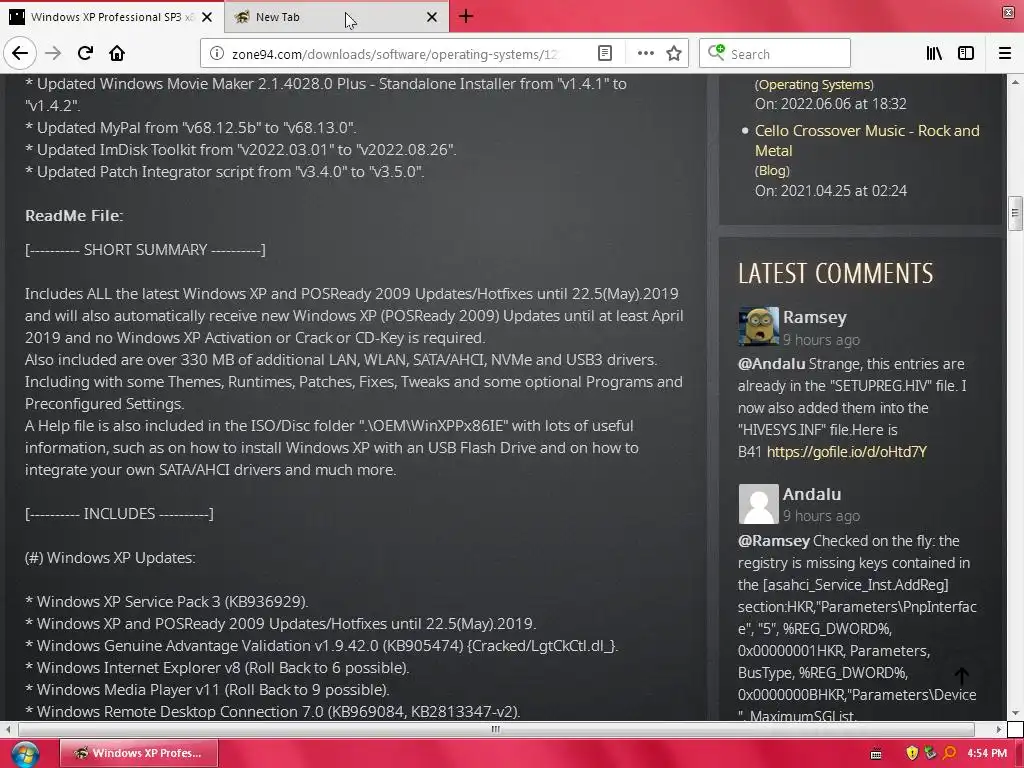
Task: Click the LATEST COMMENTS heading
Action: (835, 274)
